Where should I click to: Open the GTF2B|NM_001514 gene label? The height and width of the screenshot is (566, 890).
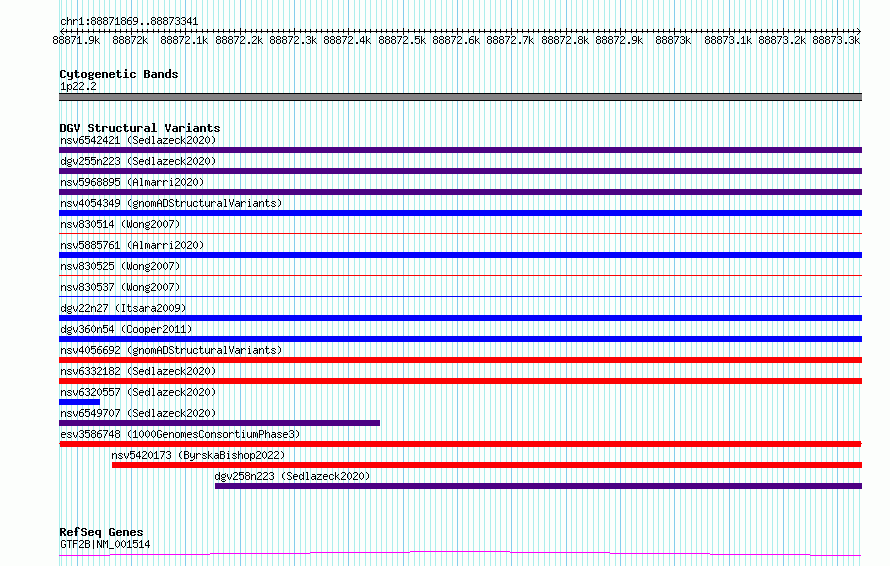(105, 544)
